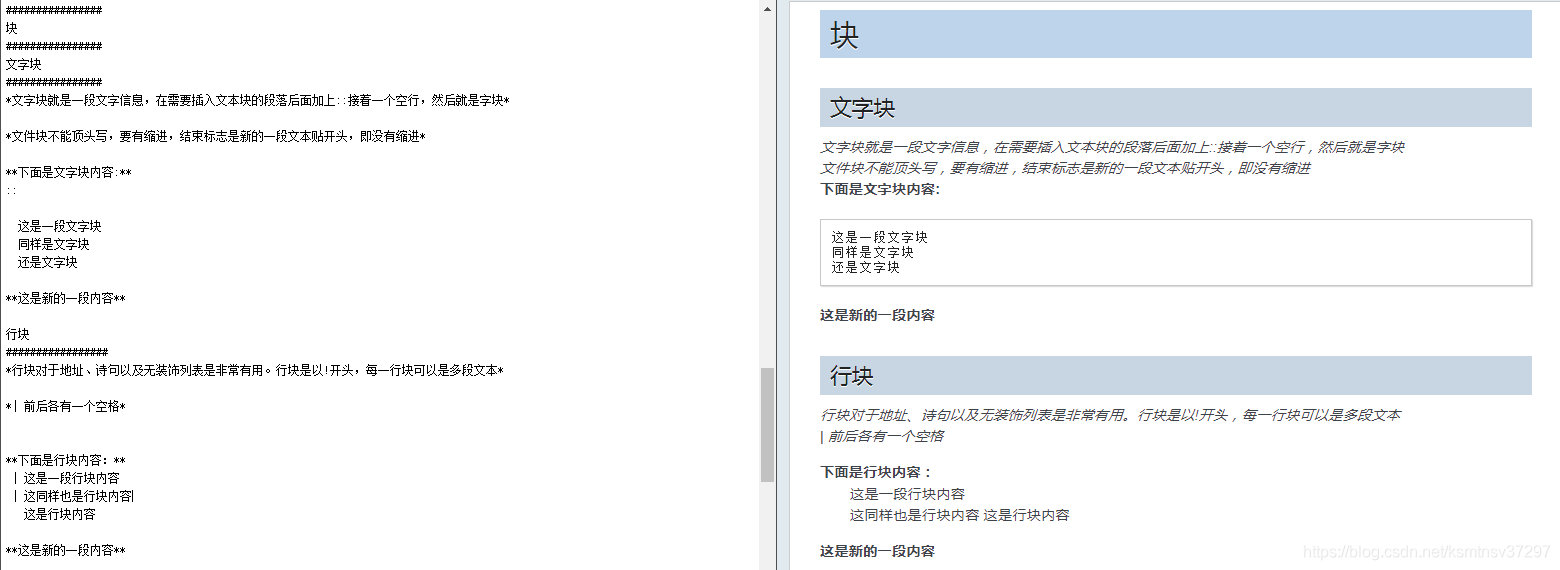Click editor line '*| 前后各有一个空格*'
The height and width of the screenshot is (570, 1560).
65,407
